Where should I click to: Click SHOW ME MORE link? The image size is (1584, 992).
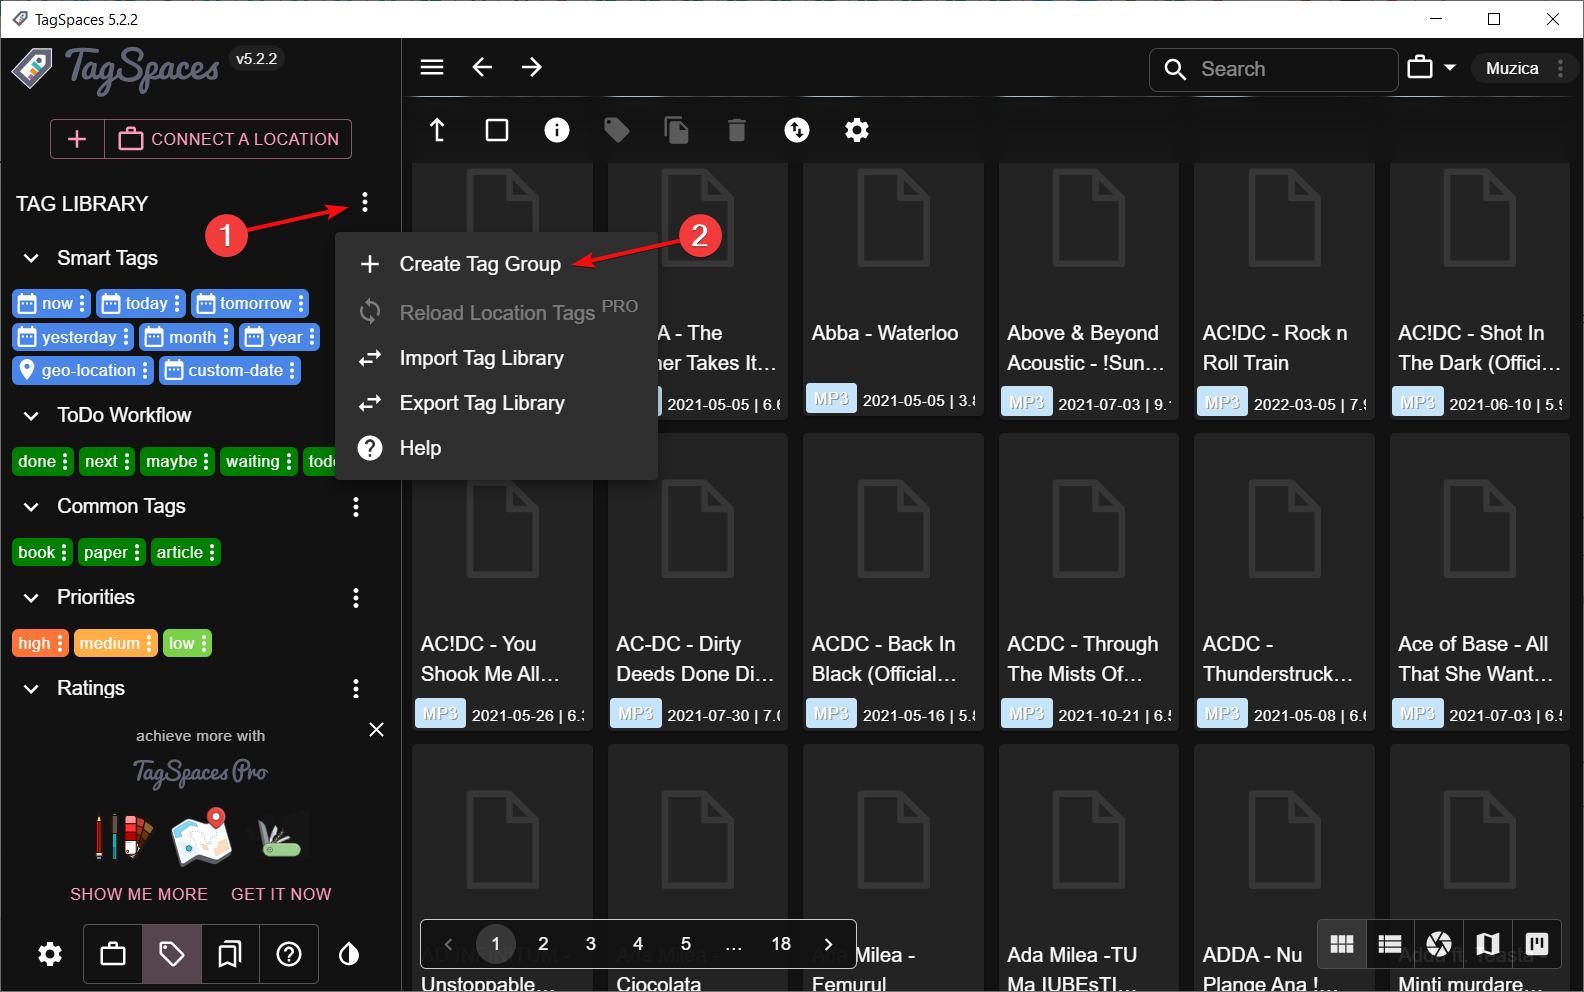click(x=139, y=894)
